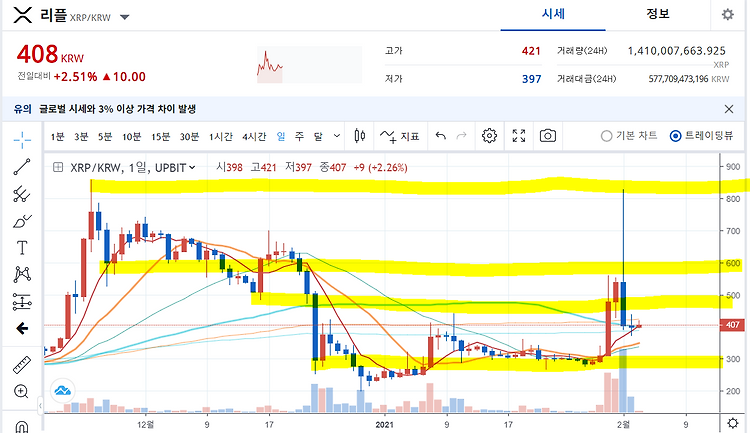
Task: Click the back arrow tool icon
Action: coord(22,328)
